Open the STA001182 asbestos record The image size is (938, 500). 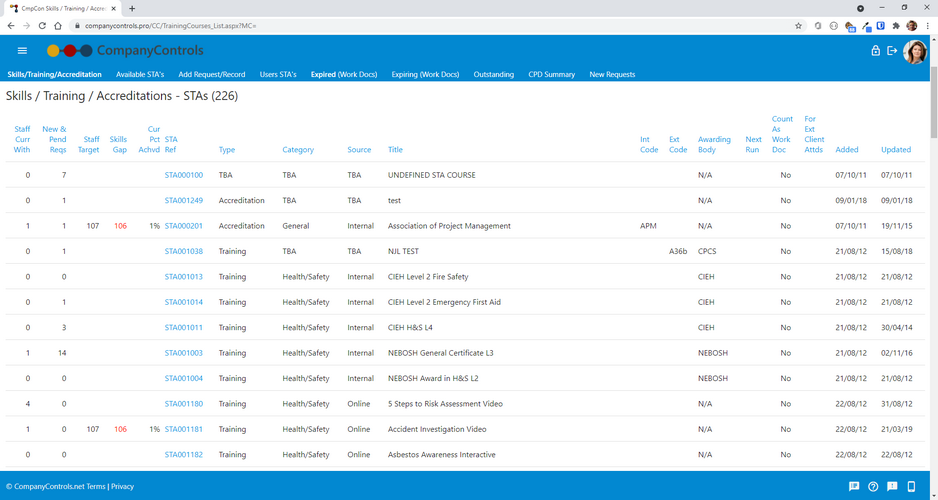point(184,455)
